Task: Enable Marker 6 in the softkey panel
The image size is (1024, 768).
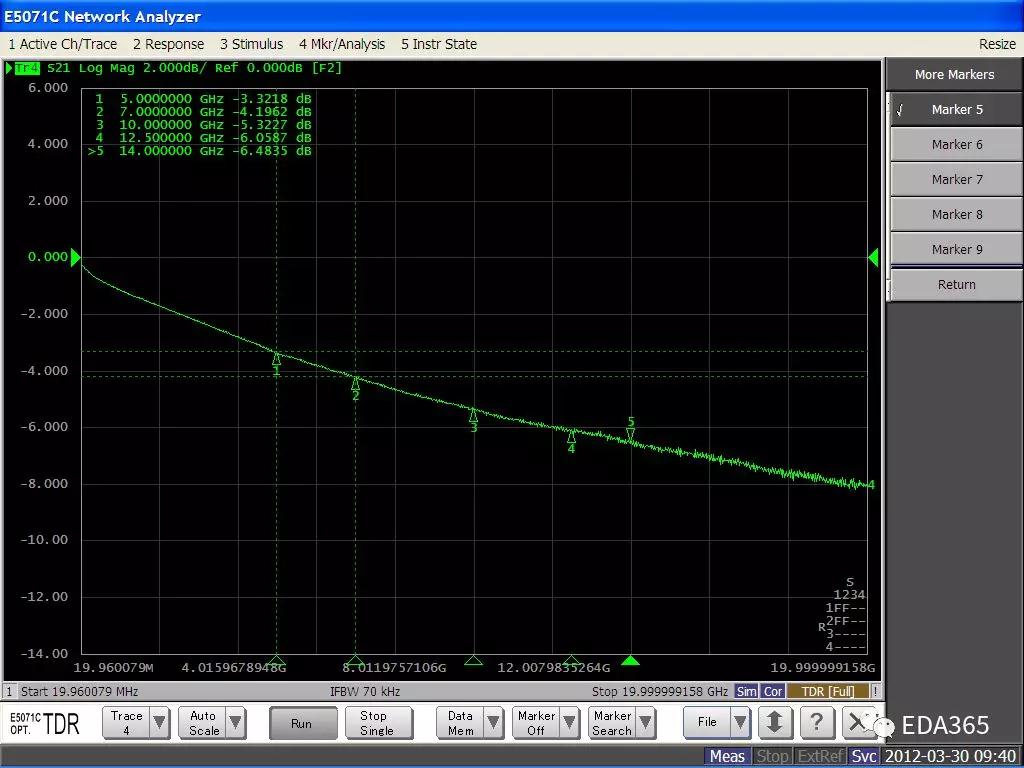Action: (955, 145)
